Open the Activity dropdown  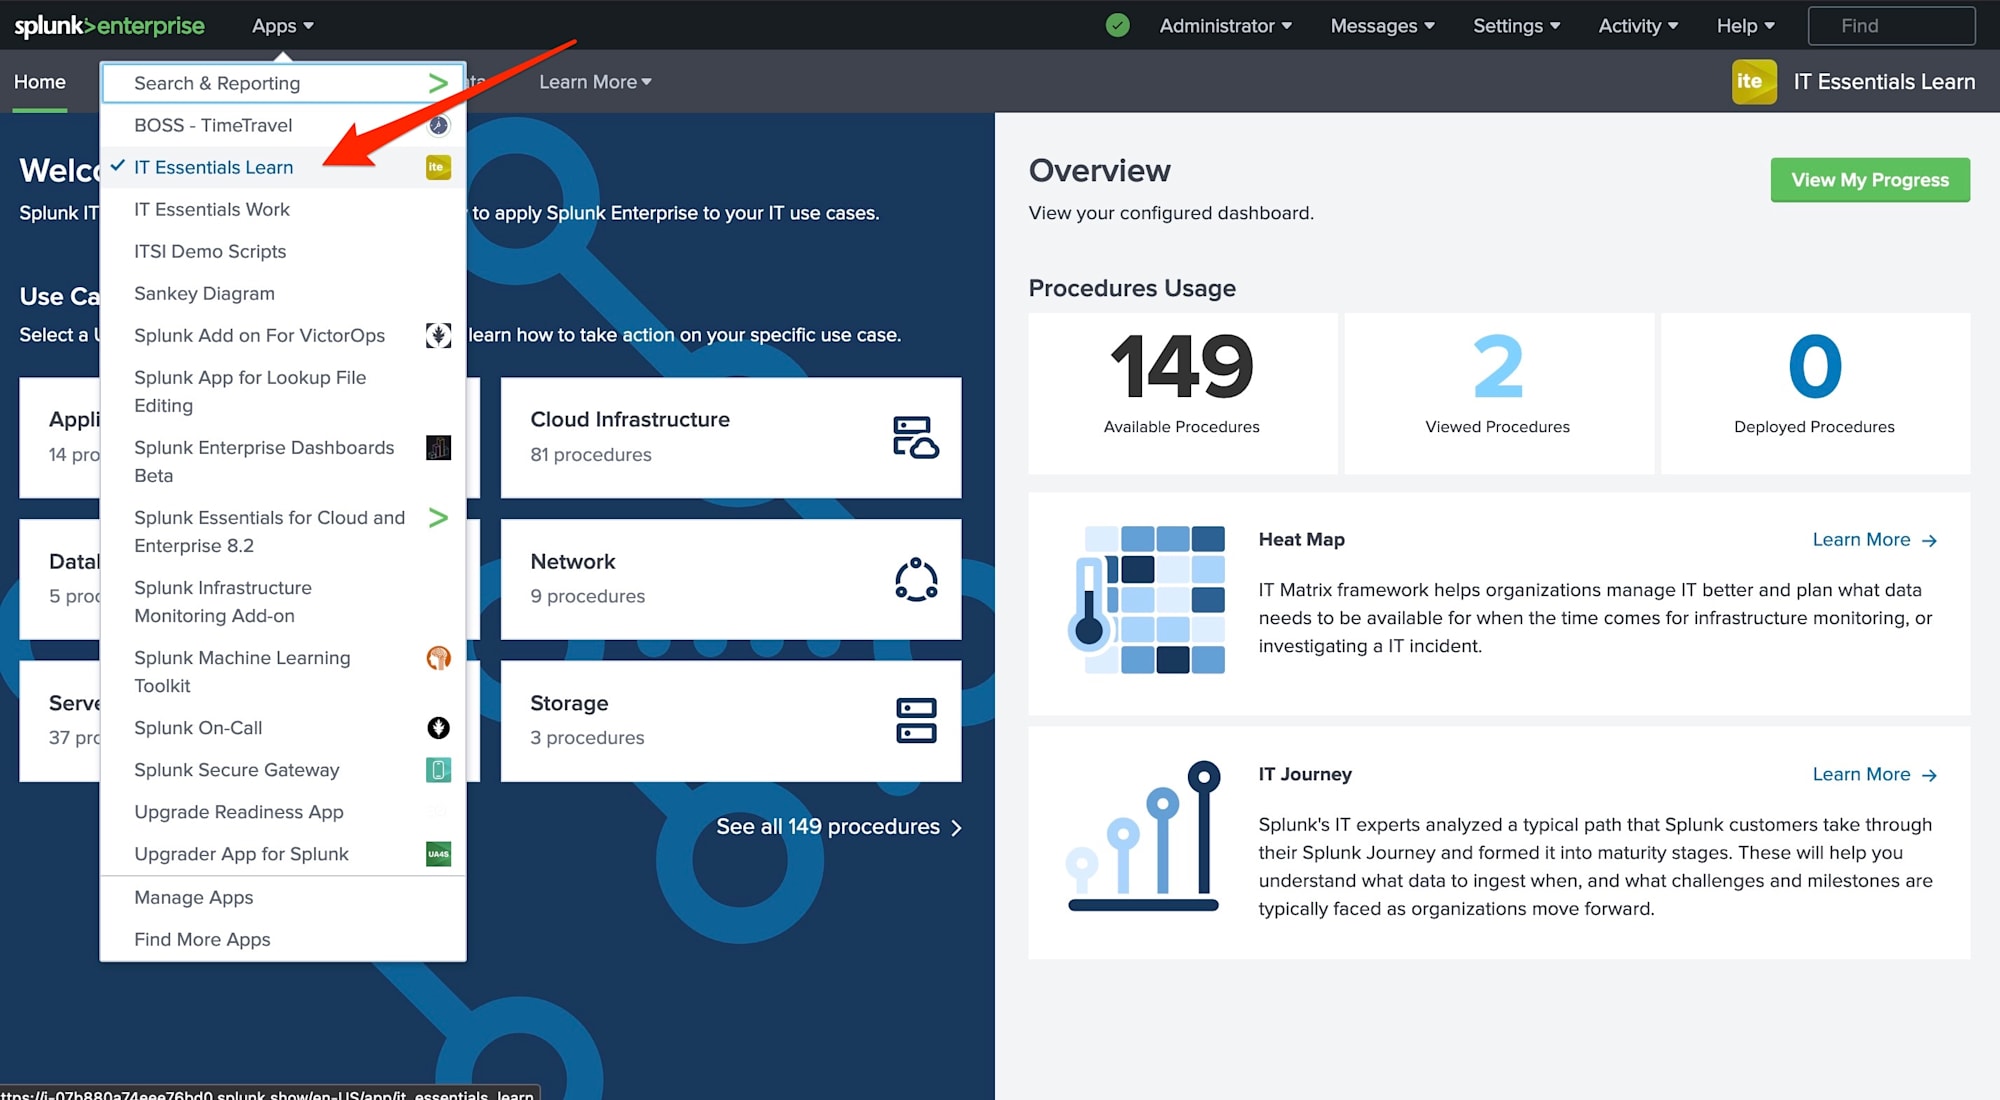[x=1638, y=26]
